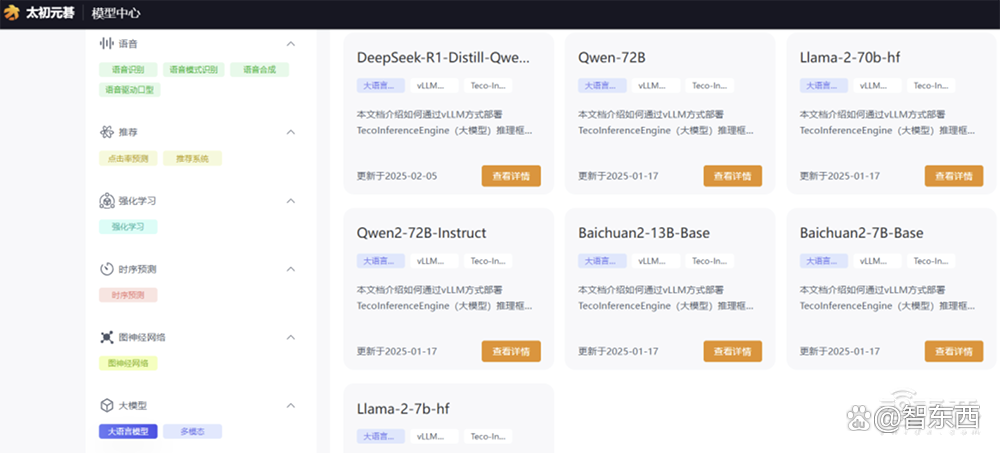Click vLLM tag on DeepSeek-R1-Distill card
The image size is (1000, 453).
coord(434,85)
